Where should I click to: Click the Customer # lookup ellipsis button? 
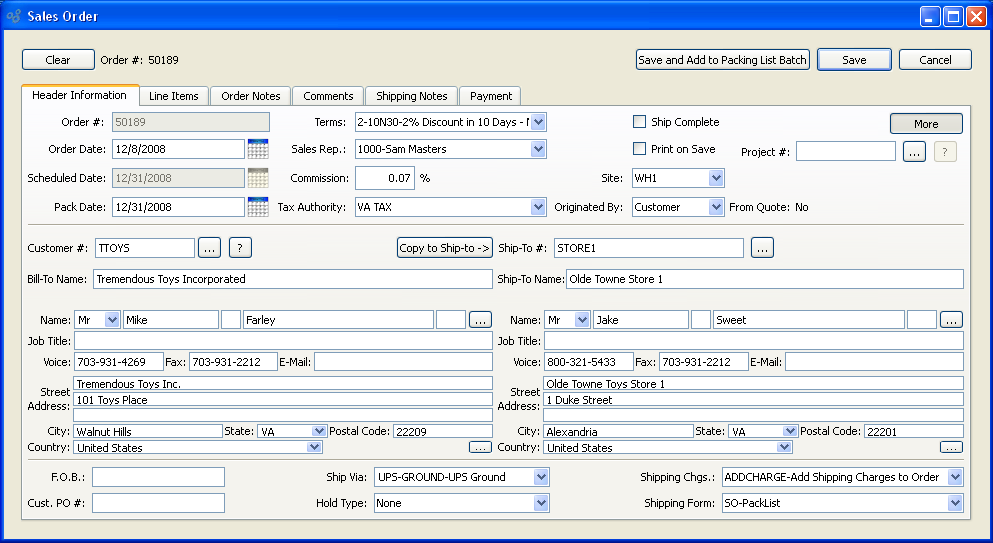[209, 248]
